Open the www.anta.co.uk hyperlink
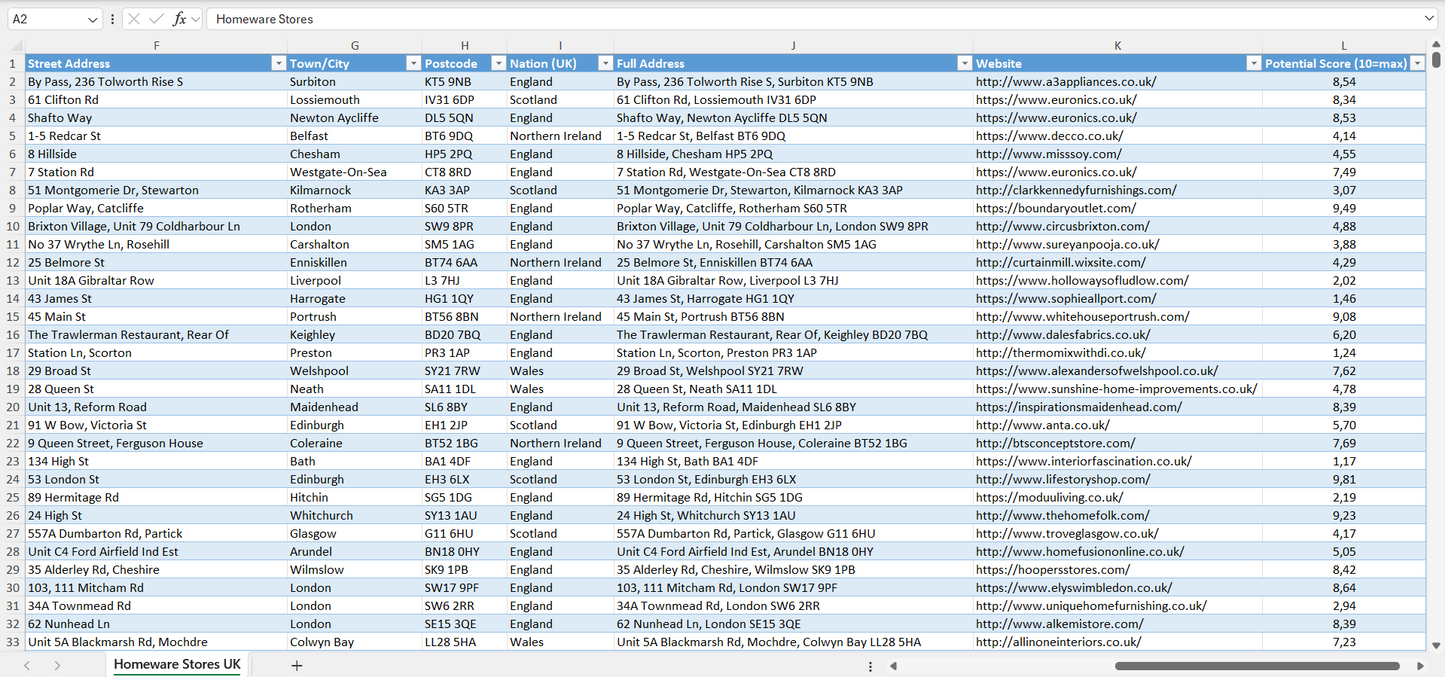Viewport: 1445px width, 677px height. tap(1042, 424)
